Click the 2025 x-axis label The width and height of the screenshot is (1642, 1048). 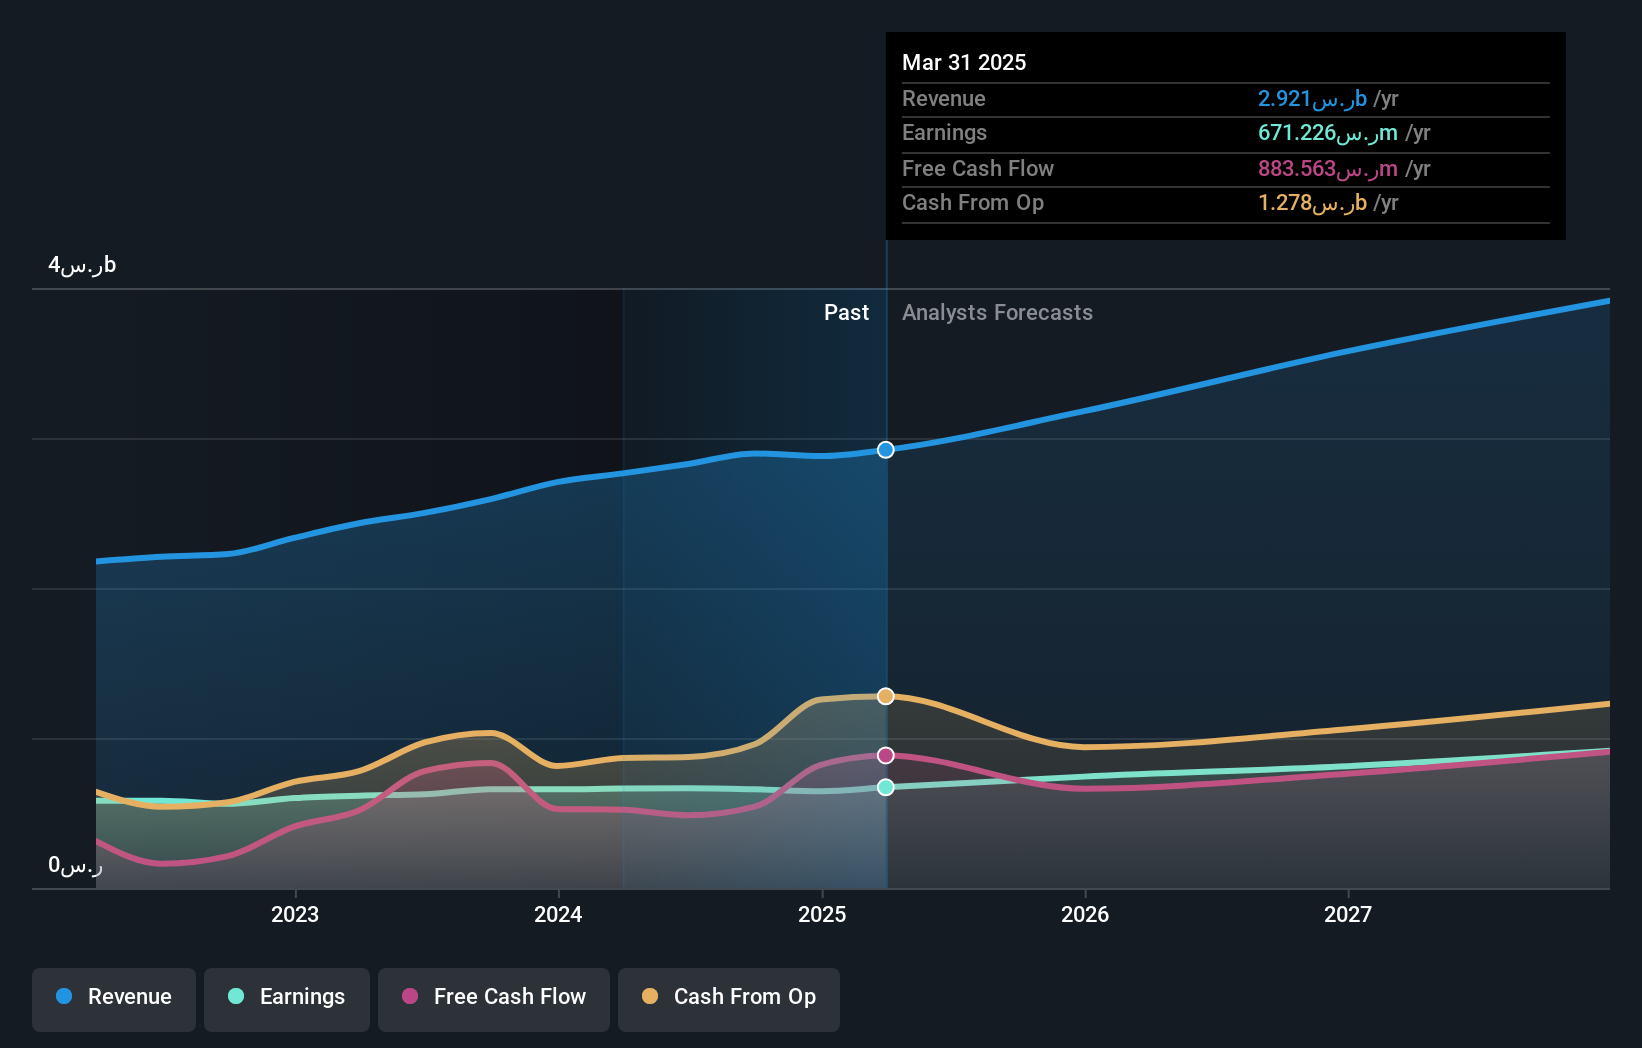(x=822, y=914)
